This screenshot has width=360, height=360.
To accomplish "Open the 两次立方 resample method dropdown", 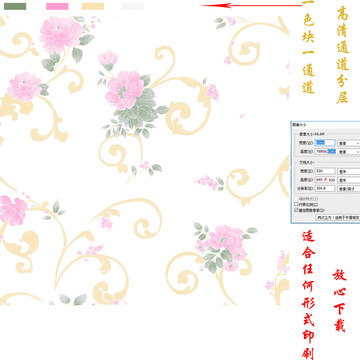I will click(338, 217).
